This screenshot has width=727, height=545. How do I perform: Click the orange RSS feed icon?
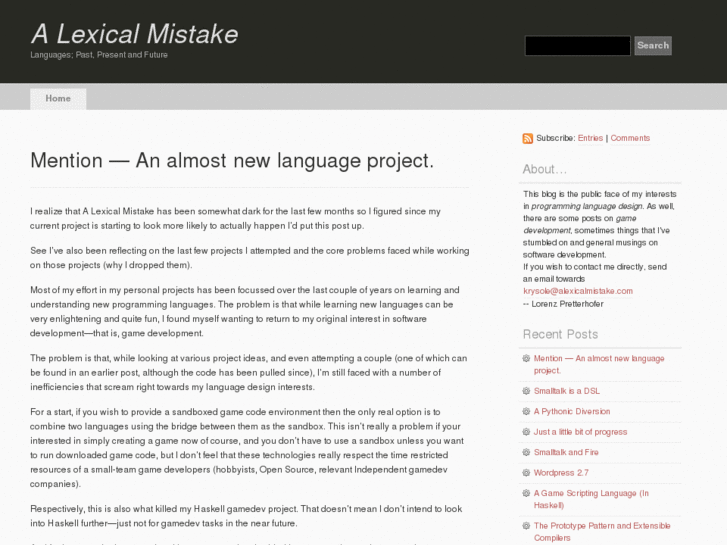tap(528, 138)
